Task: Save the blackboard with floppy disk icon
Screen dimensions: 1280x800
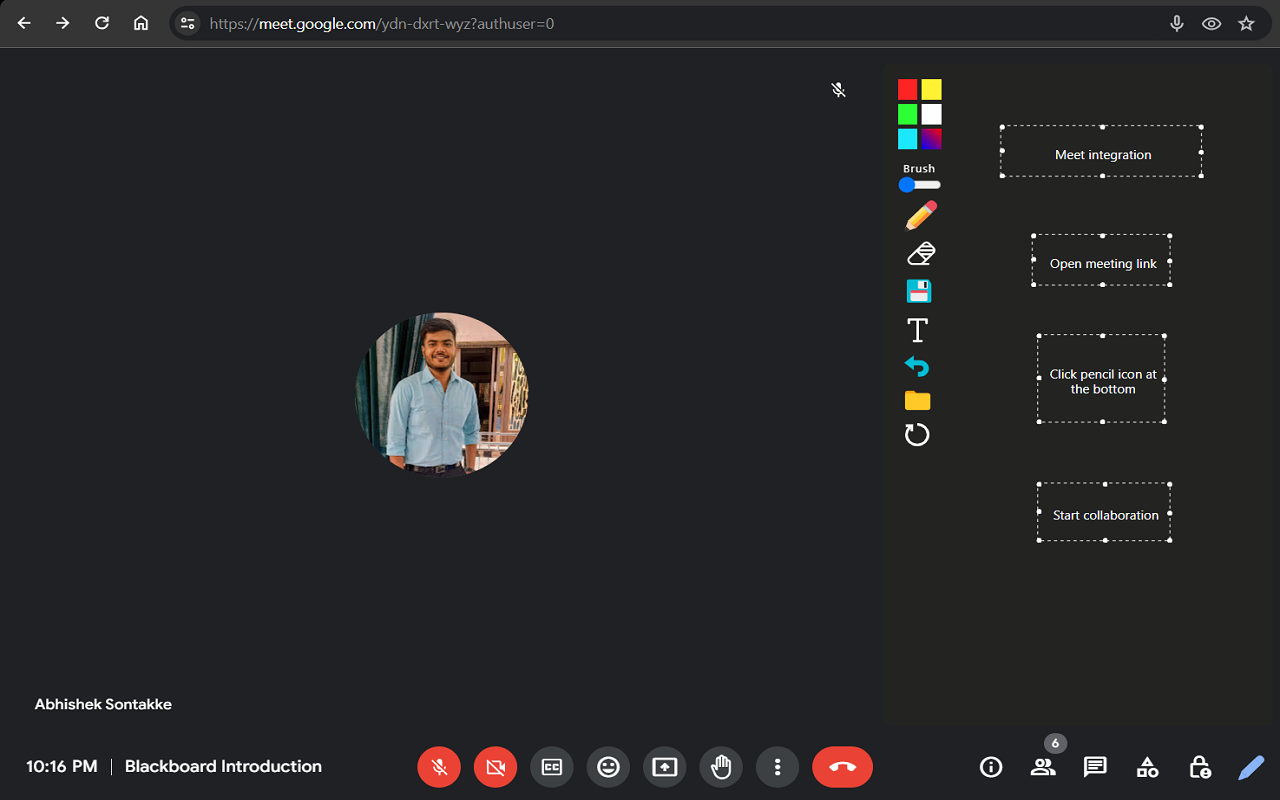Action: pos(918,291)
